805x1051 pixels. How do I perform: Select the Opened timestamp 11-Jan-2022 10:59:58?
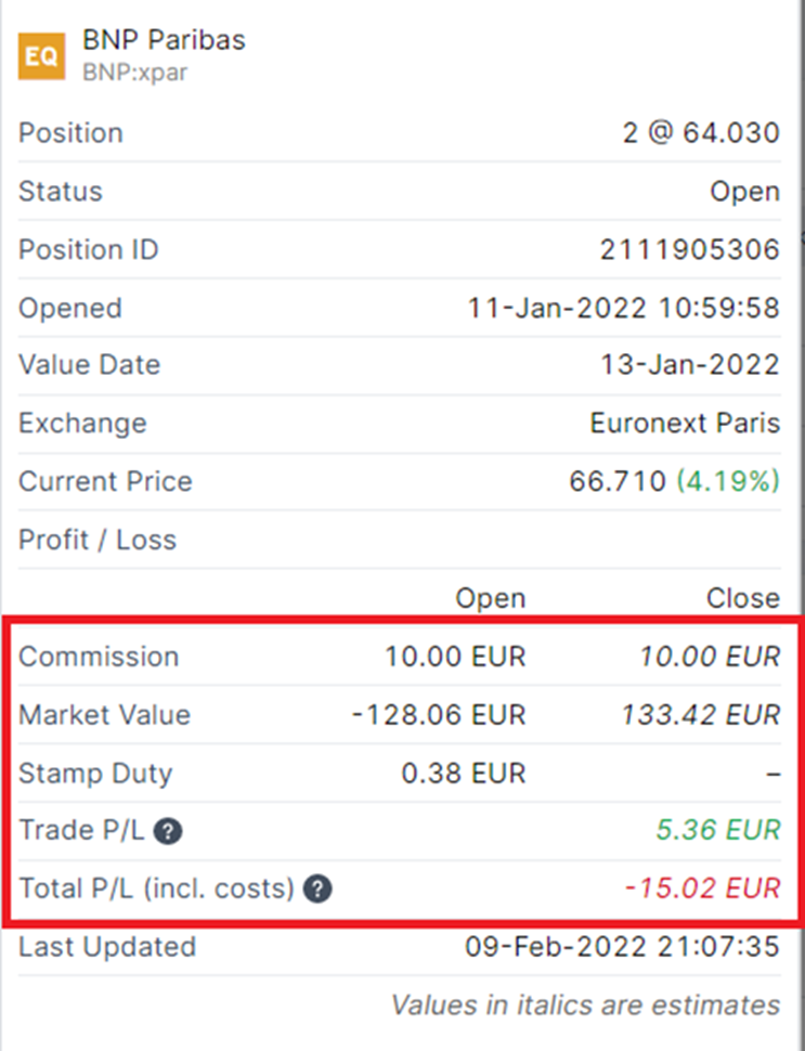click(x=623, y=308)
